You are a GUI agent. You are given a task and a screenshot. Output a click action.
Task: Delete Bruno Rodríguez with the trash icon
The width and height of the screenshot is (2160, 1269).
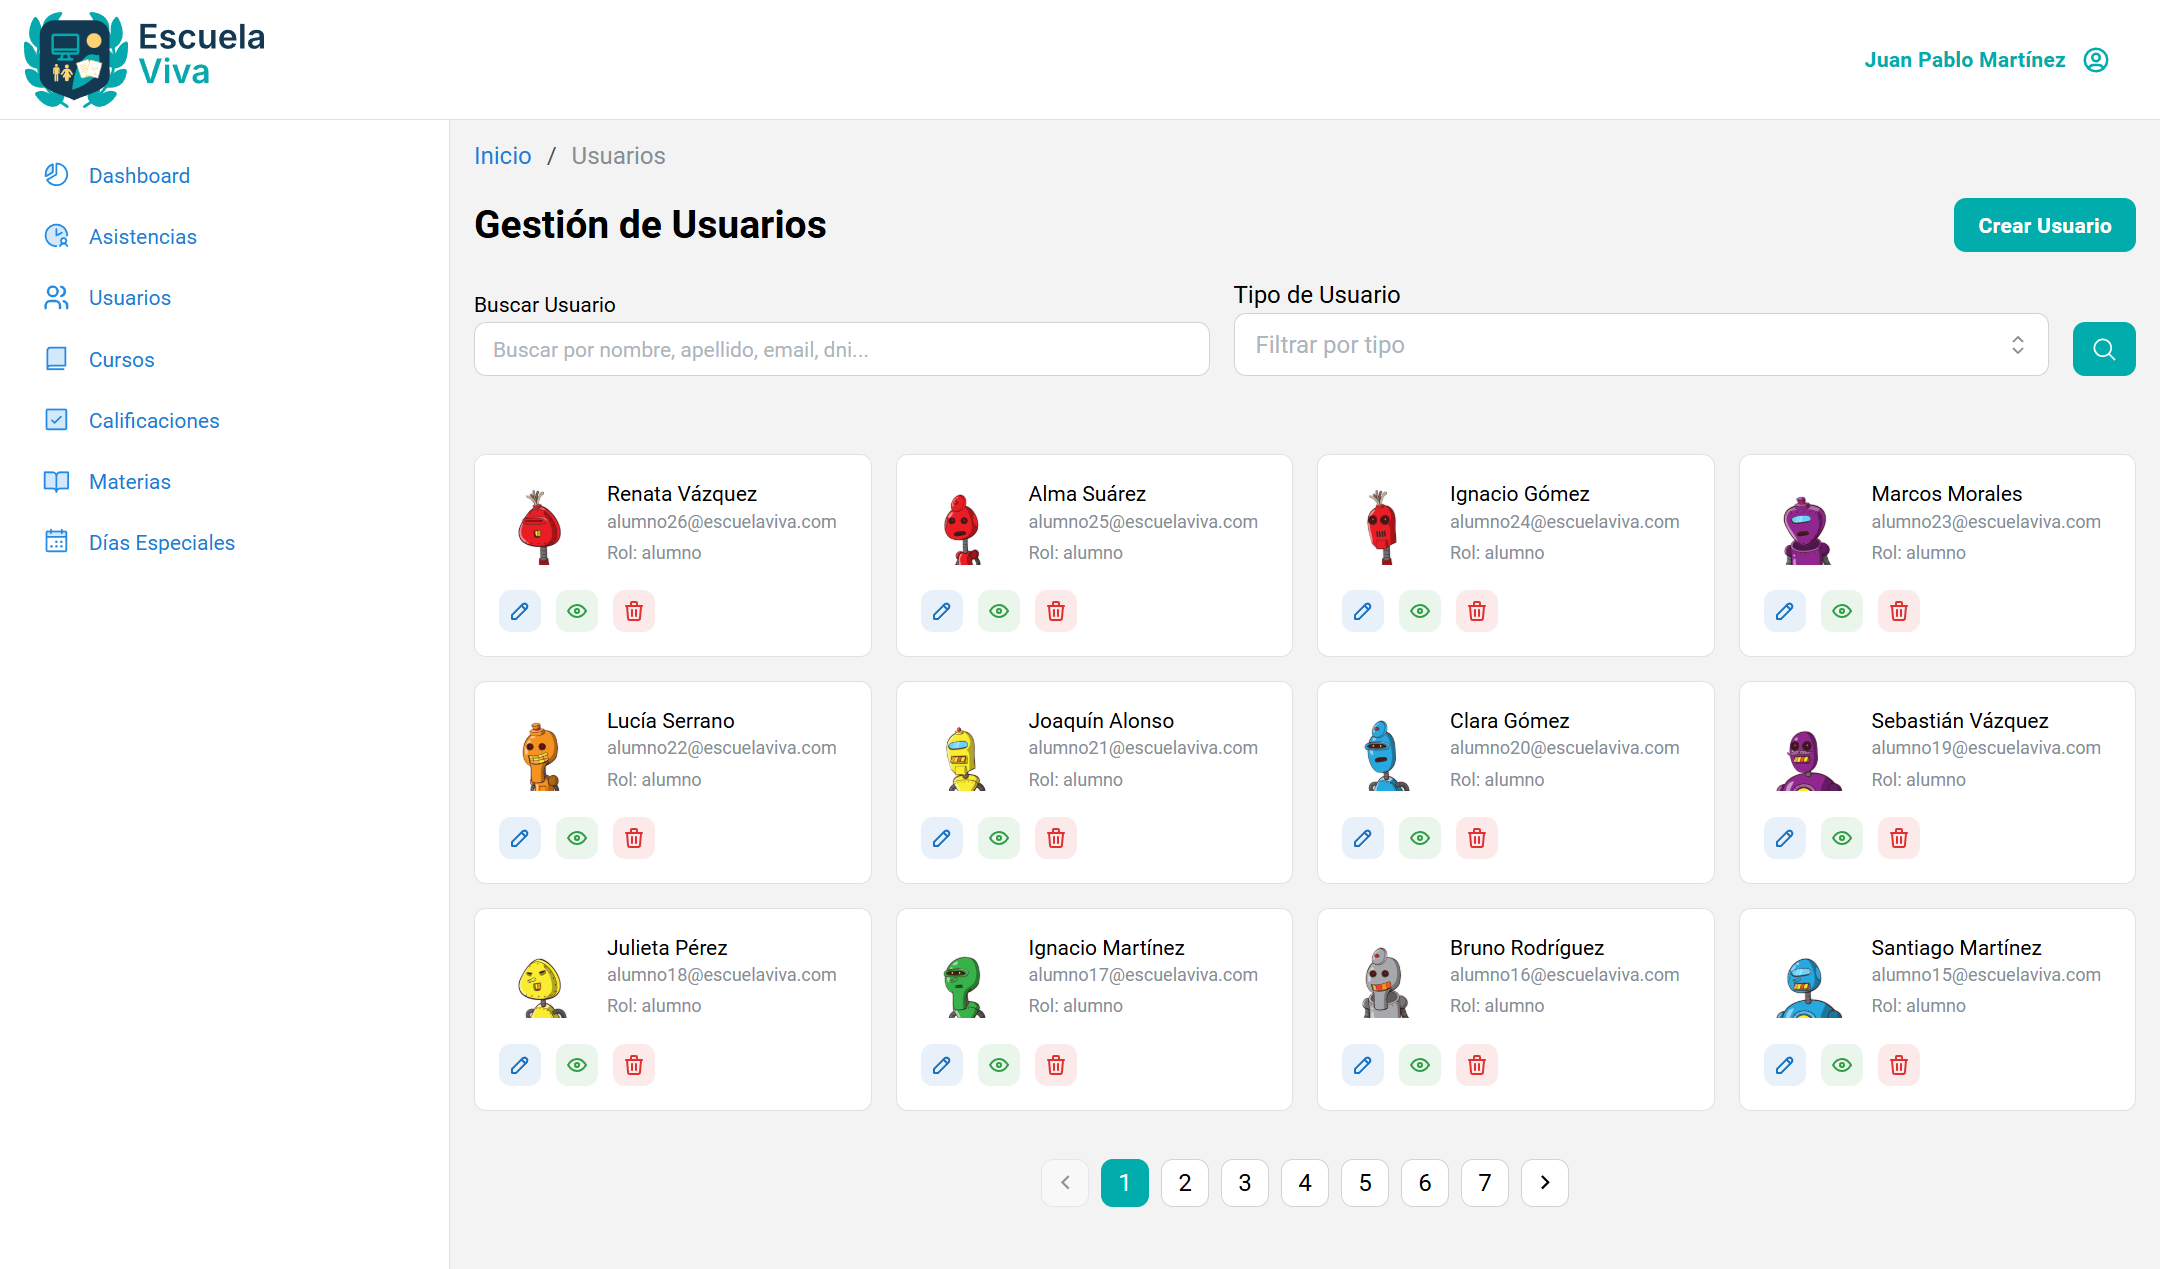pyautogui.click(x=1477, y=1064)
